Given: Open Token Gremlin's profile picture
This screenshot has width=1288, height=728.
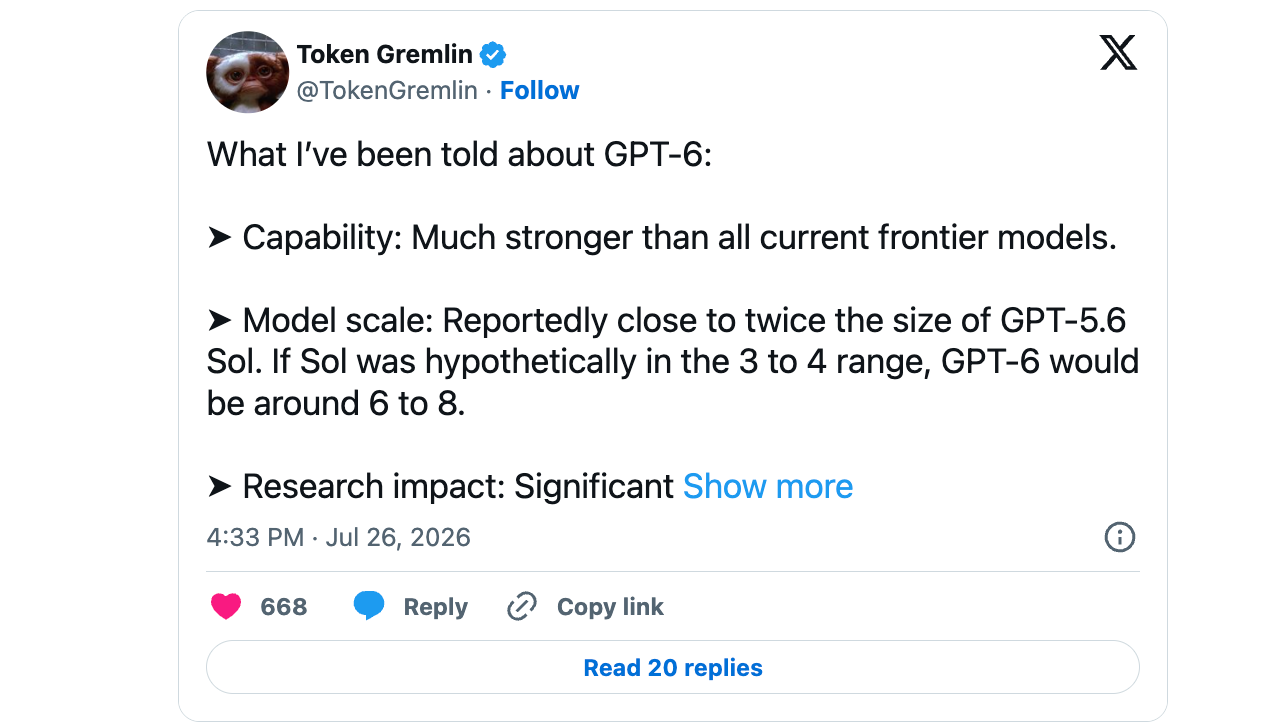Looking at the screenshot, I should click(247, 72).
